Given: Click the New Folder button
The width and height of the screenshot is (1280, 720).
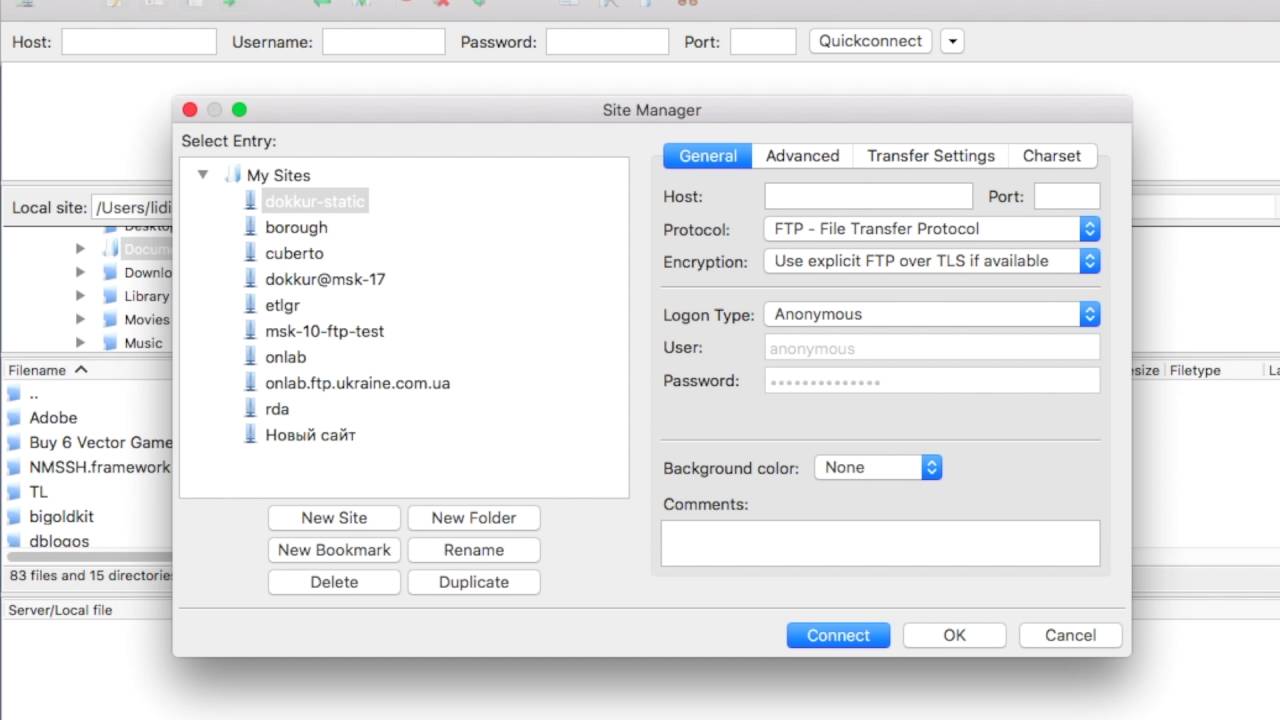Looking at the screenshot, I should 474,518.
